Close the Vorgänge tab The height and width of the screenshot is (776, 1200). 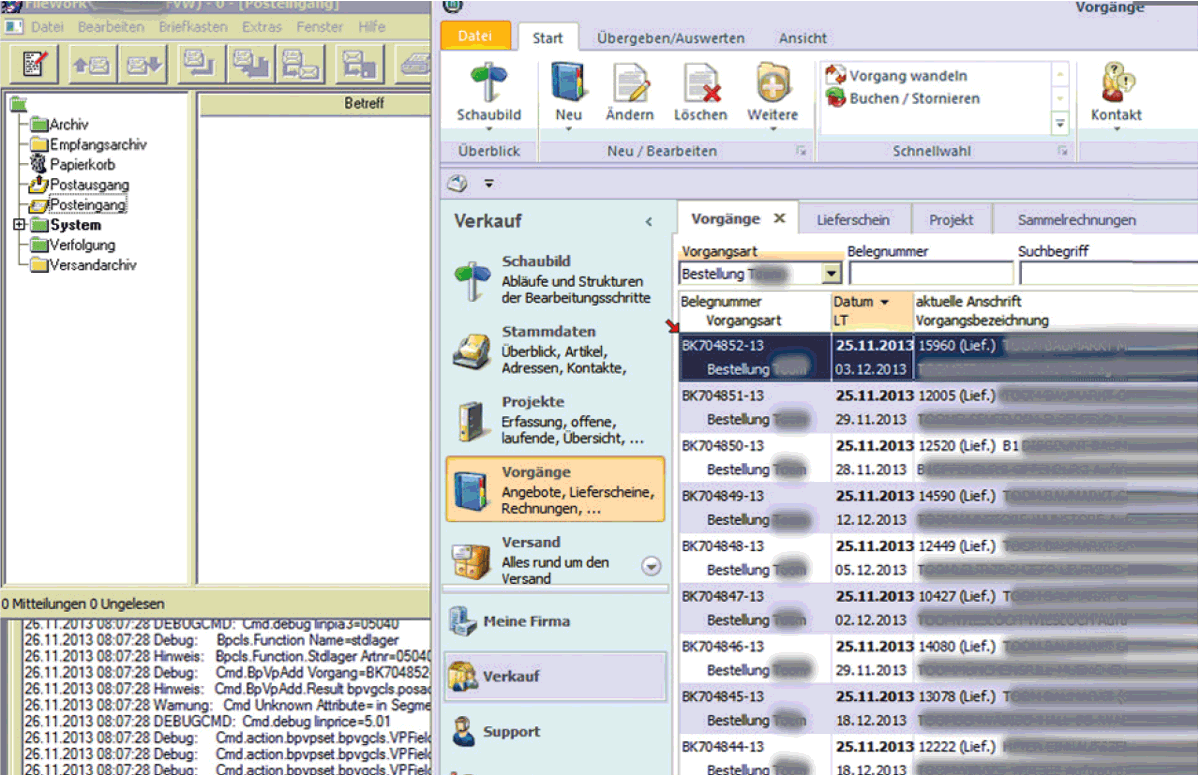780,219
